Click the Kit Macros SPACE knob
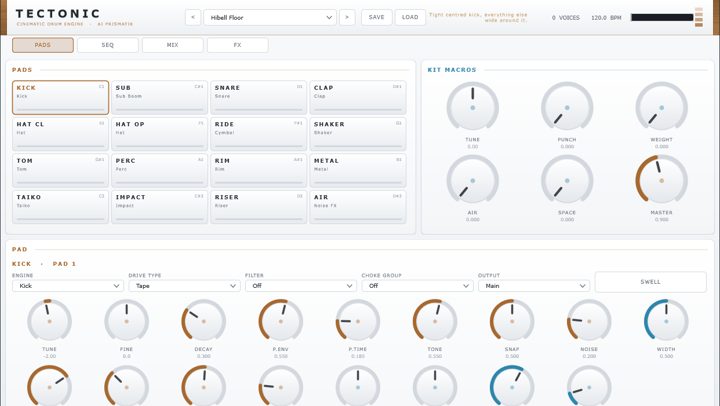Screen dimensions: 720x406 [567, 180]
